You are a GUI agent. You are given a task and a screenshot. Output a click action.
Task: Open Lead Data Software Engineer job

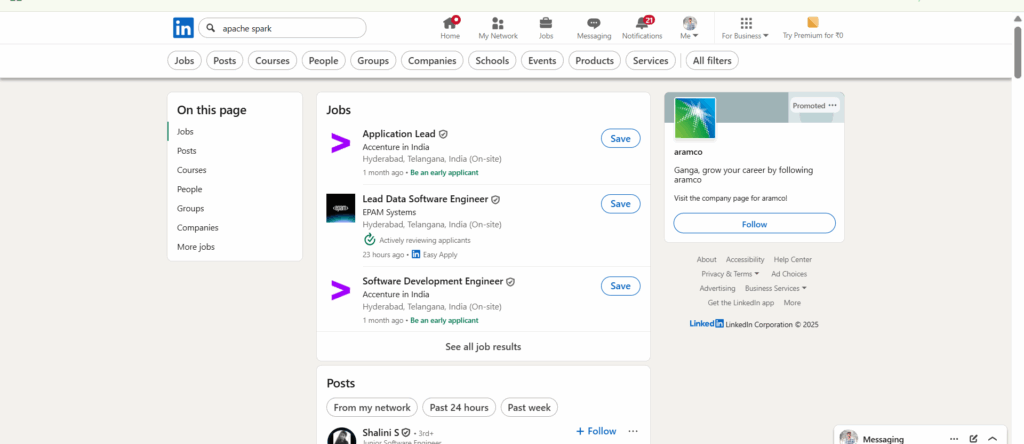(x=425, y=199)
